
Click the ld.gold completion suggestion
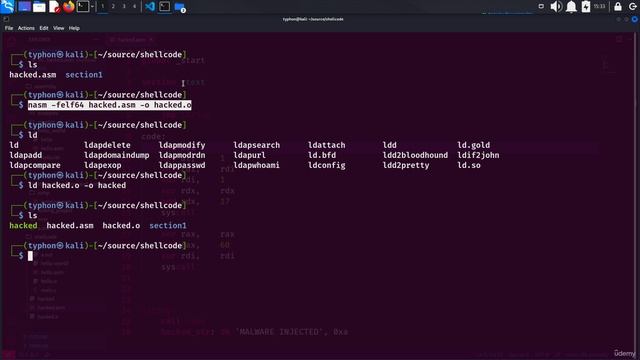tap(473, 145)
